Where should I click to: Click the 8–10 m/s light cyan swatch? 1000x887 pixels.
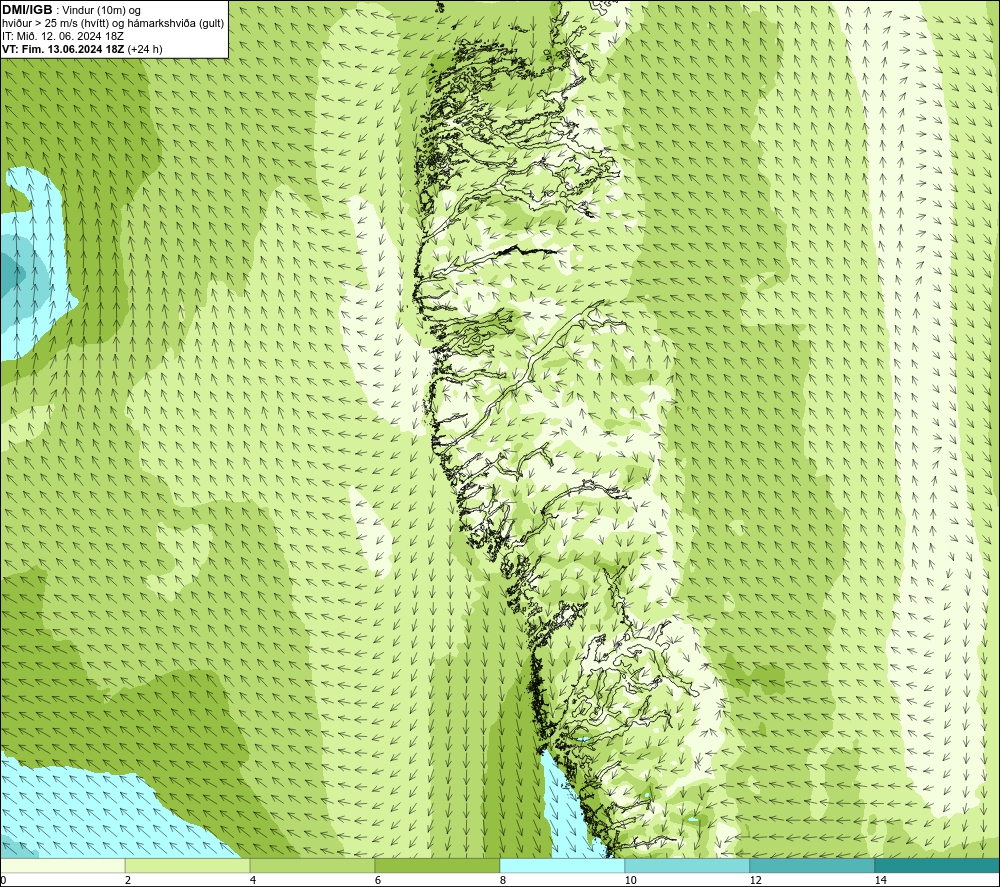[562, 865]
